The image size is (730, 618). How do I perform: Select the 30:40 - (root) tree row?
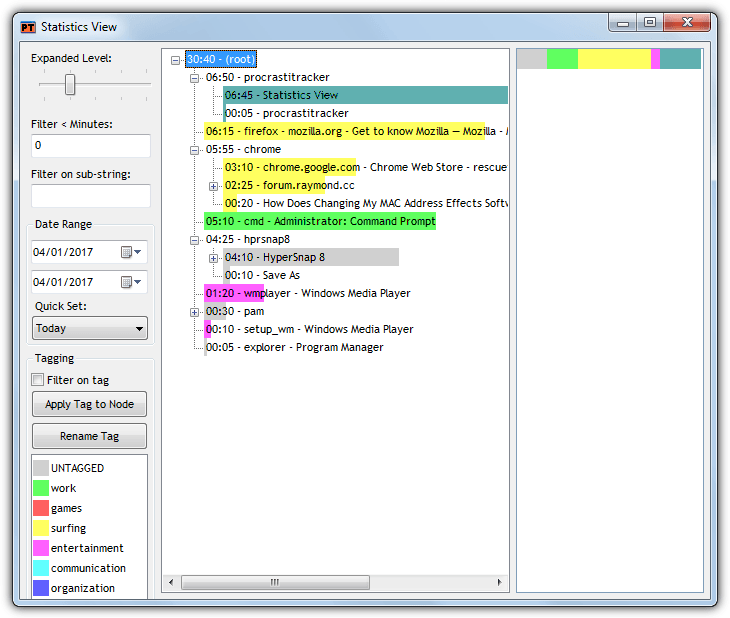point(221,59)
